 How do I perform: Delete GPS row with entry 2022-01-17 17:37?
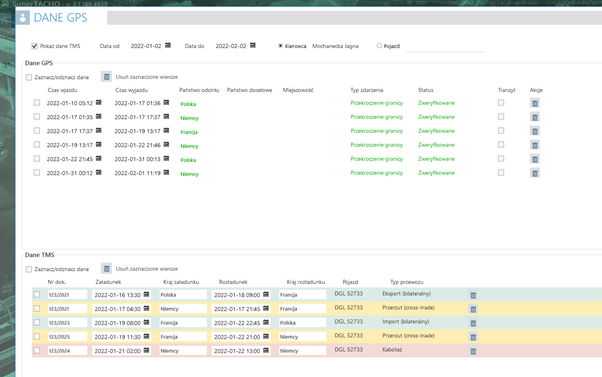pyautogui.click(x=534, y=131)
